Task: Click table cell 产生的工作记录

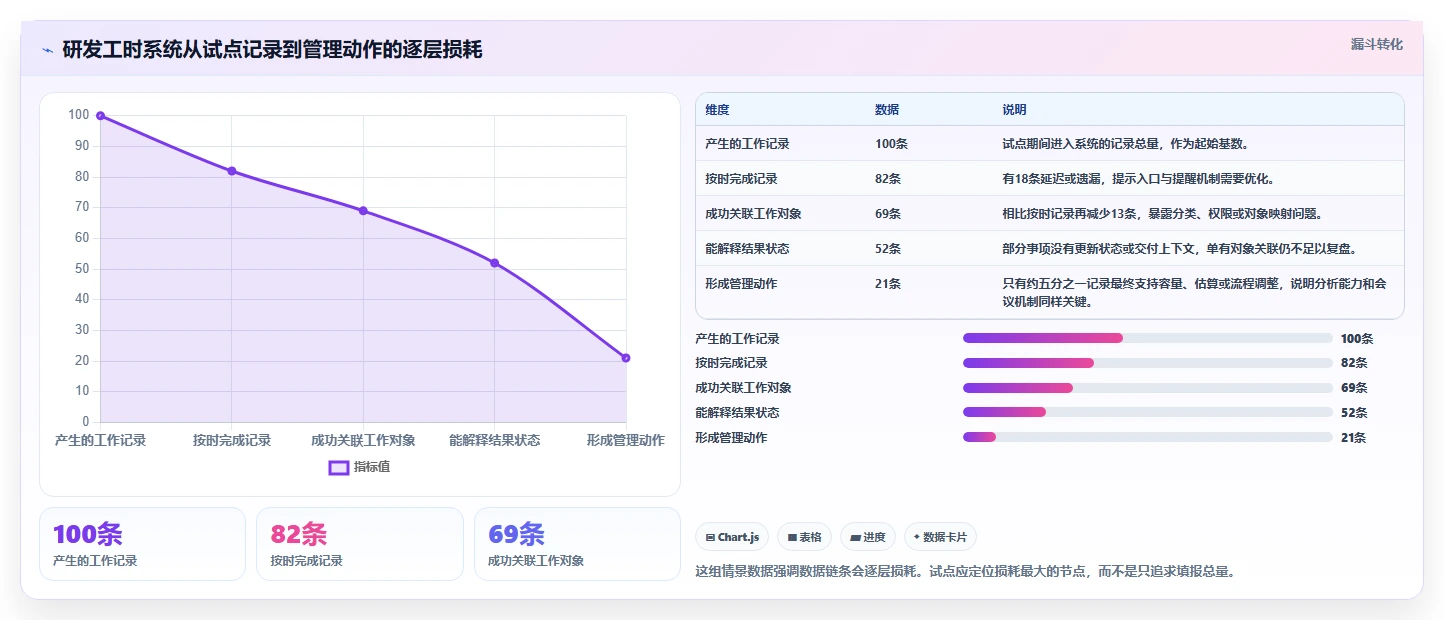Action: (x=747, y=144)
